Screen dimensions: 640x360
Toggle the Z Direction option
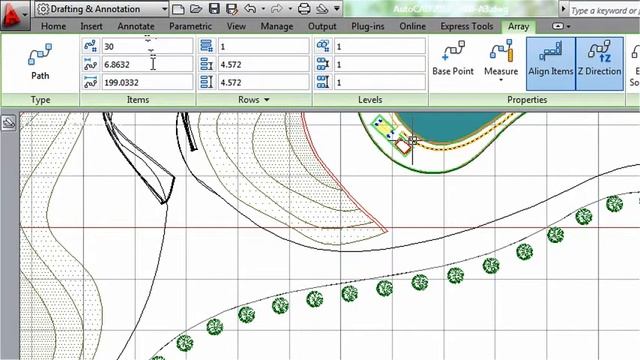pos(599,64)
